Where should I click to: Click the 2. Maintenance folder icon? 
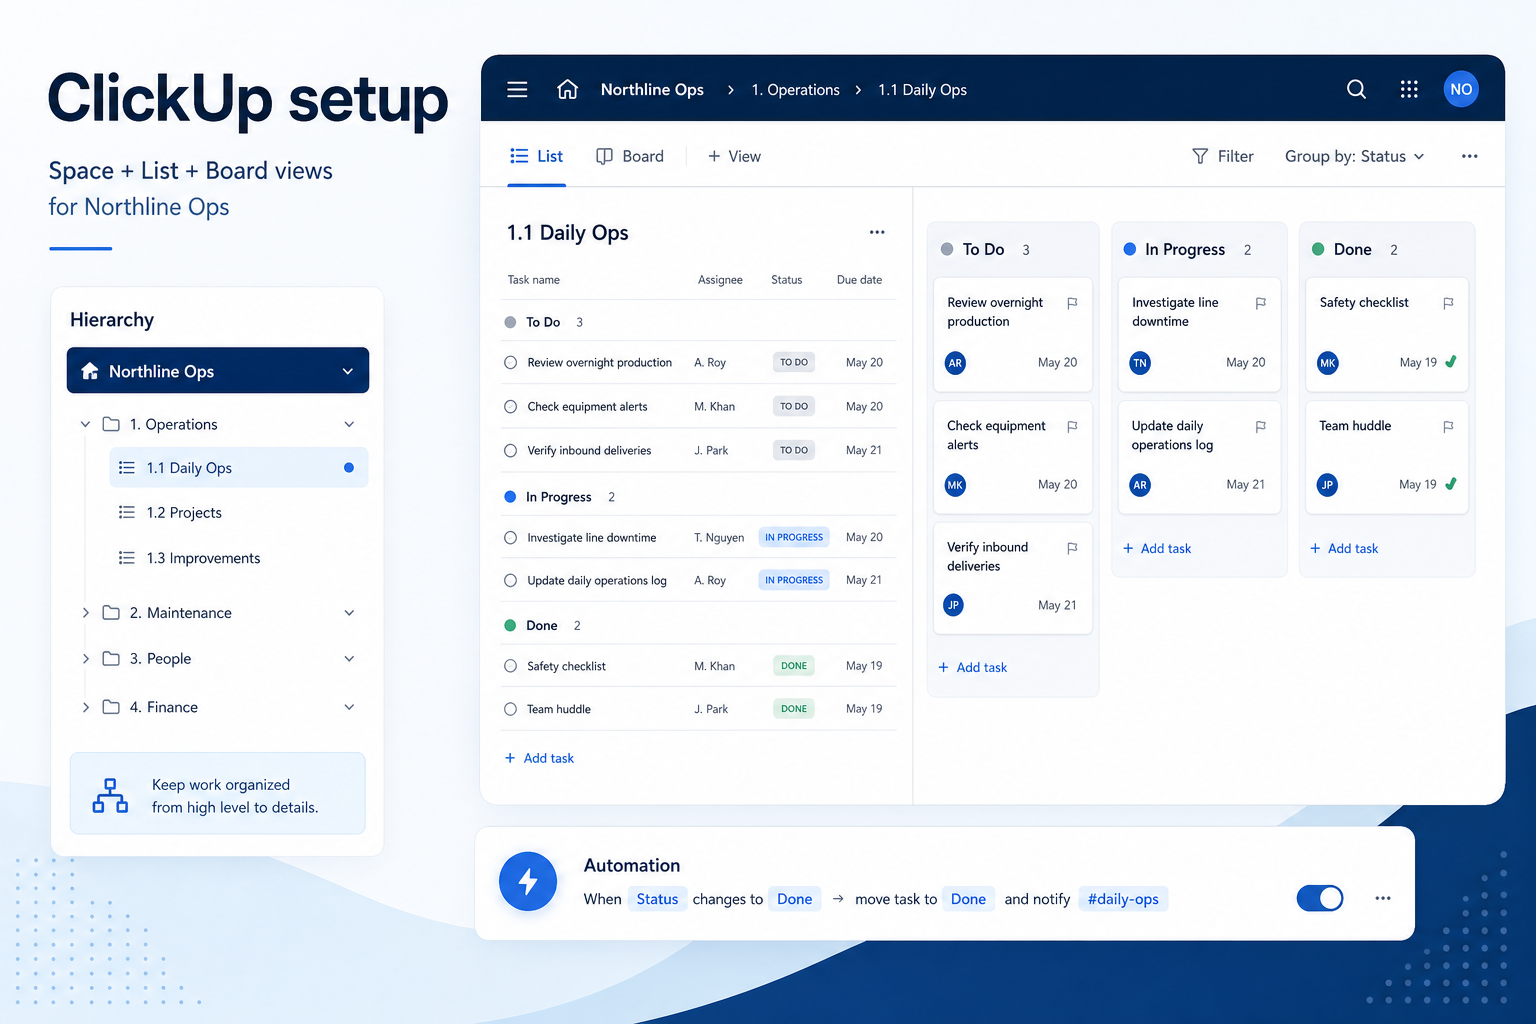point(111,612)
